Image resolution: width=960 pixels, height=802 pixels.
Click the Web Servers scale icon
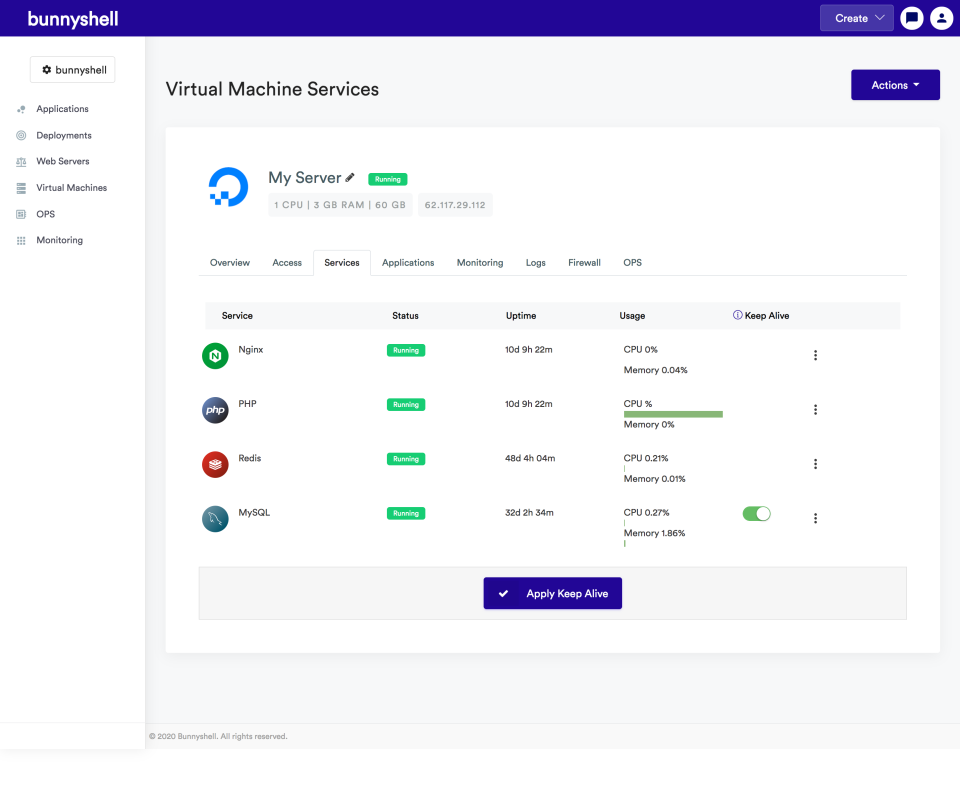click(21, 162)
